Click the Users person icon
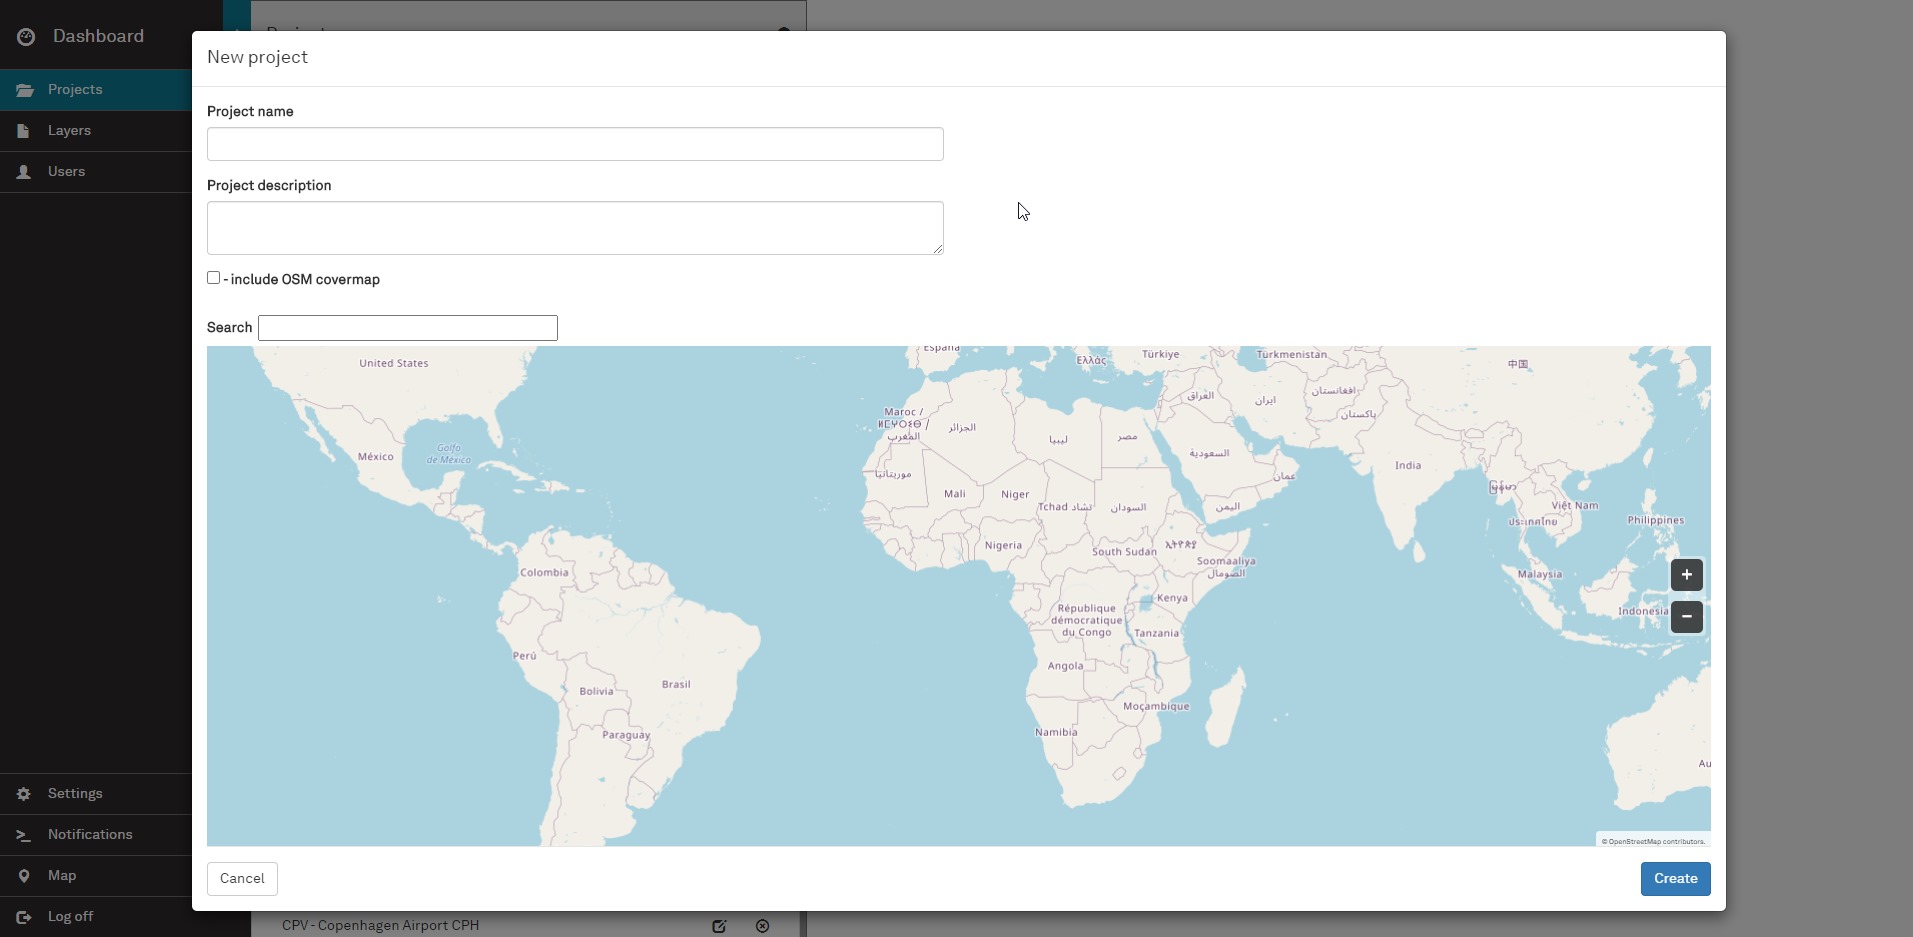This screenshot has height=937, width=1913. click(24, 172)
